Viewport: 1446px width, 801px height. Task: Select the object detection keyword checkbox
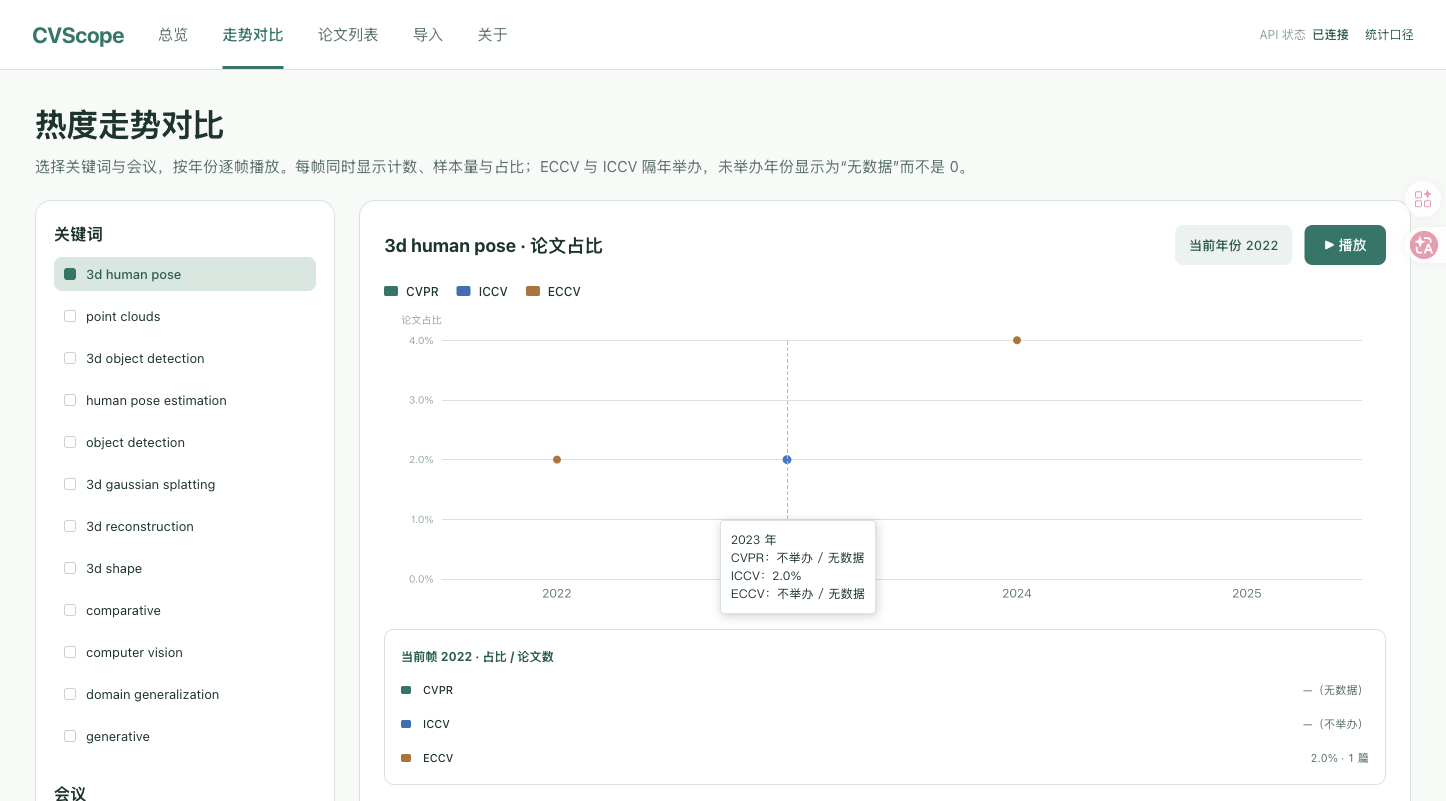pos(70,442)
